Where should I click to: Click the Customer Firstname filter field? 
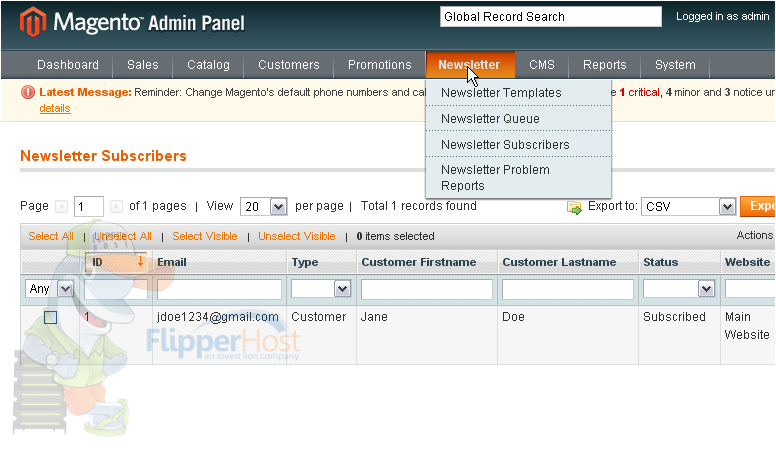(427, 289)
